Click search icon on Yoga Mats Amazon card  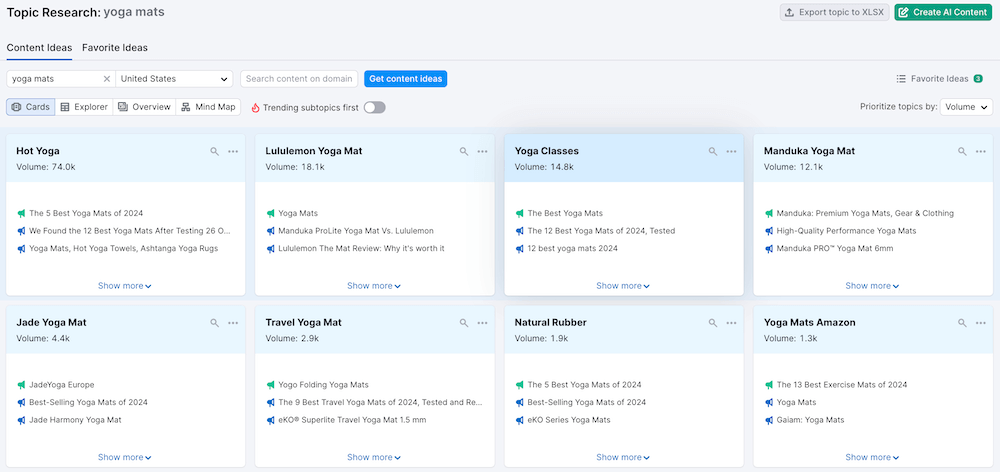pos(962,323)
